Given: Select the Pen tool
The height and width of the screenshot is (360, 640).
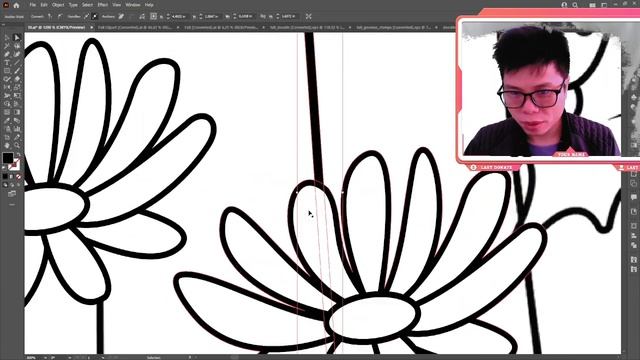Looking at the screenshot, I should 7,54.
